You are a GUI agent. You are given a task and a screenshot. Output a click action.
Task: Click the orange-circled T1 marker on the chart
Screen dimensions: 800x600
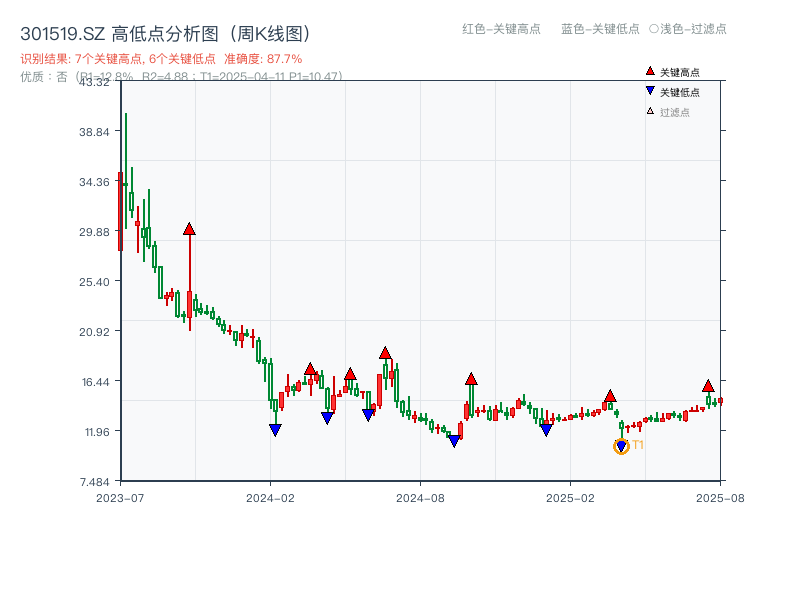tap(620, 444)
